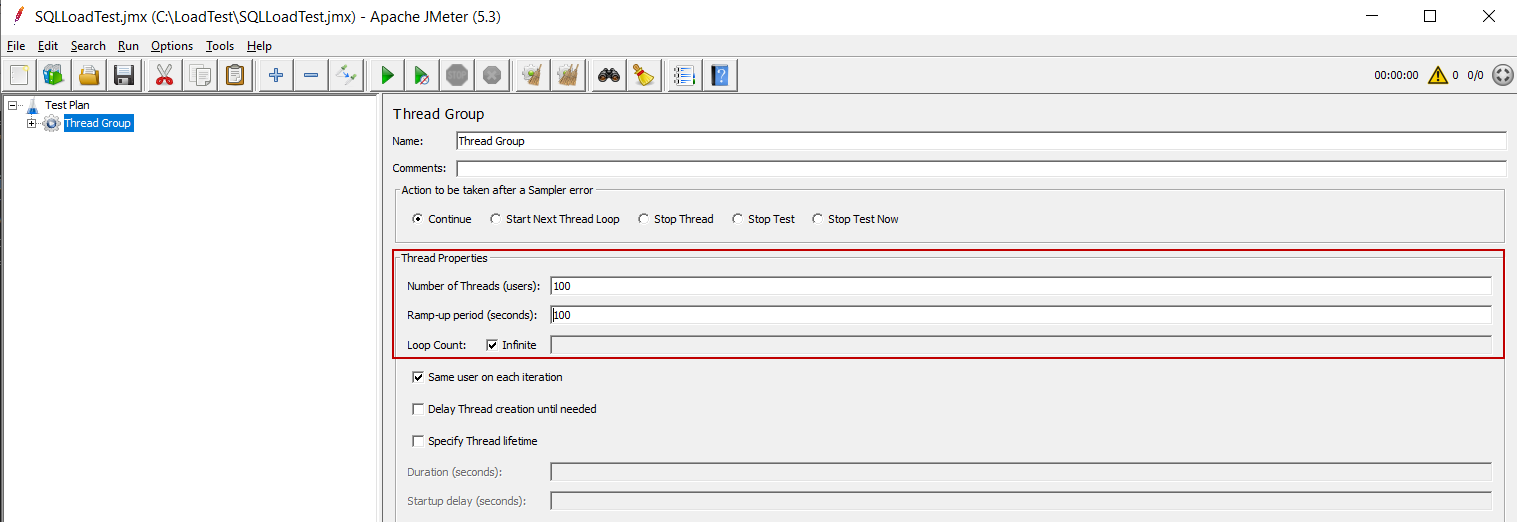
Task: Select Test Plan in the tree
Action: (x=67, y=105)
